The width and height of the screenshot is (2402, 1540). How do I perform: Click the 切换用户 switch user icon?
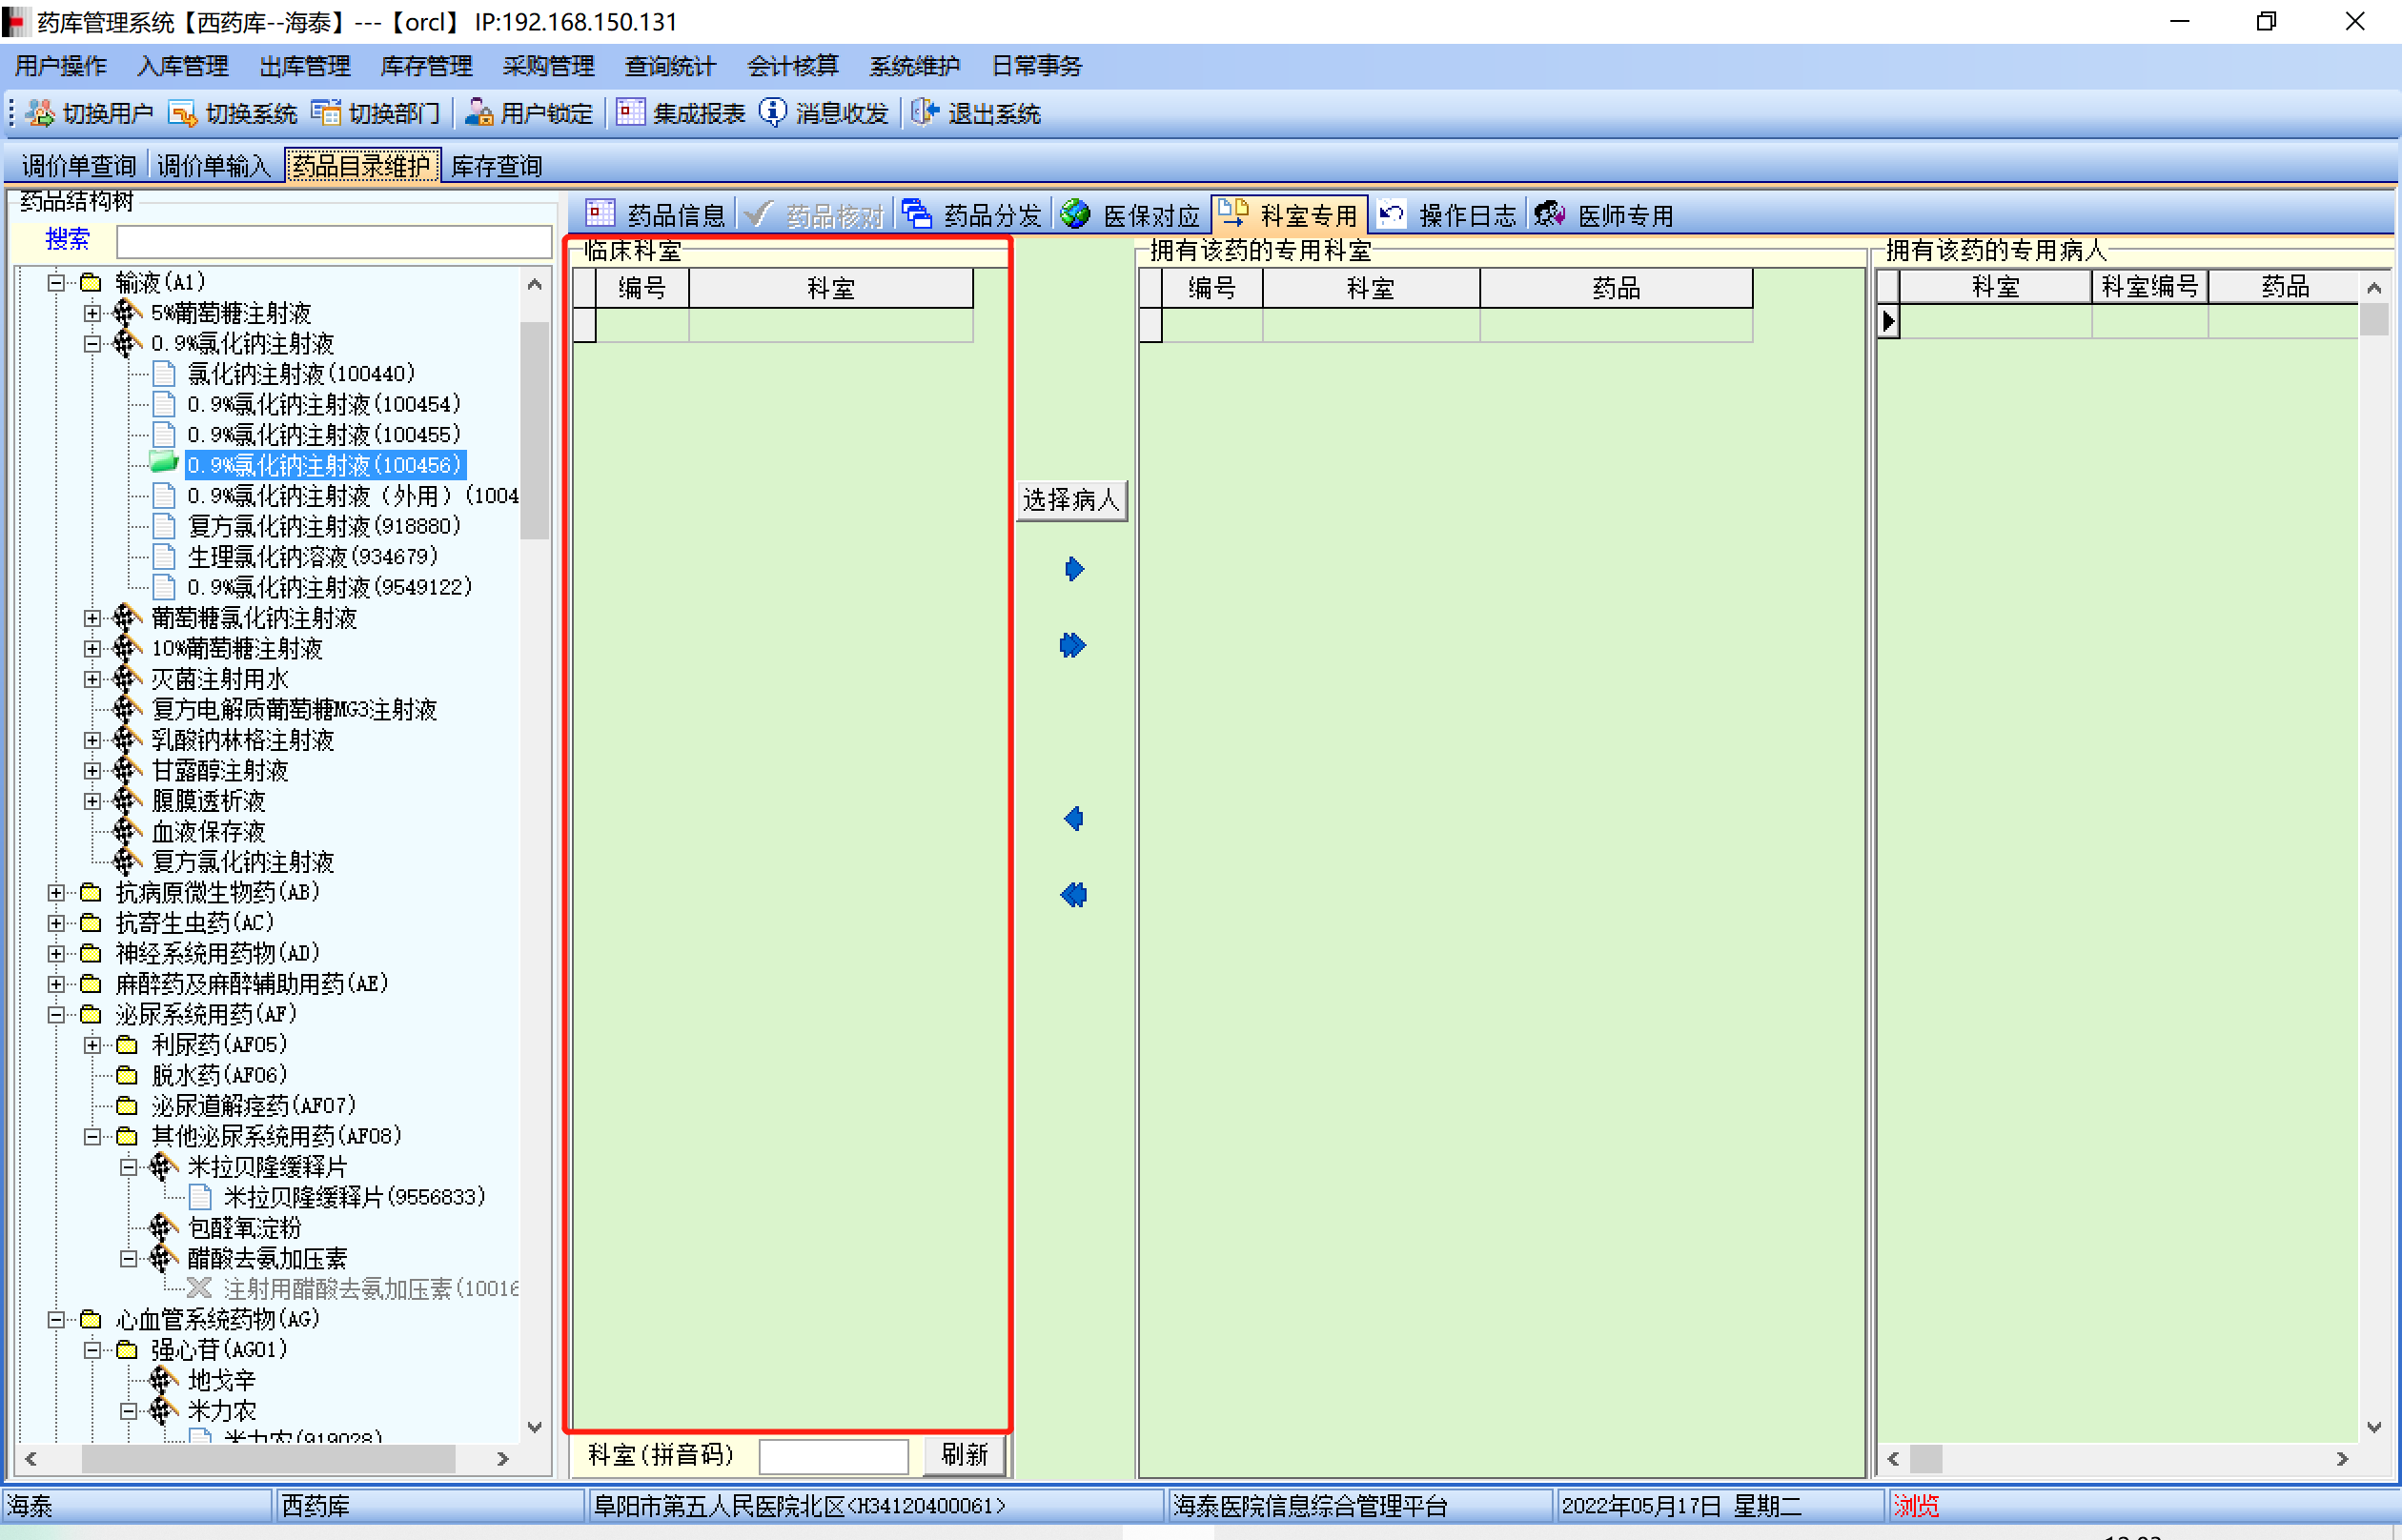point(41,113)
